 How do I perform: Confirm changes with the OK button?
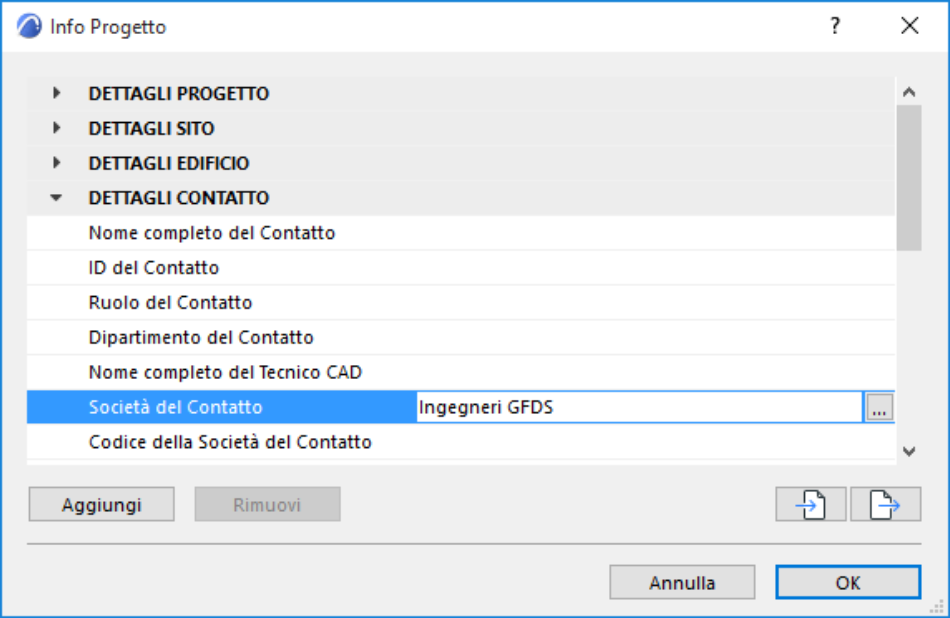coord(847,582)
